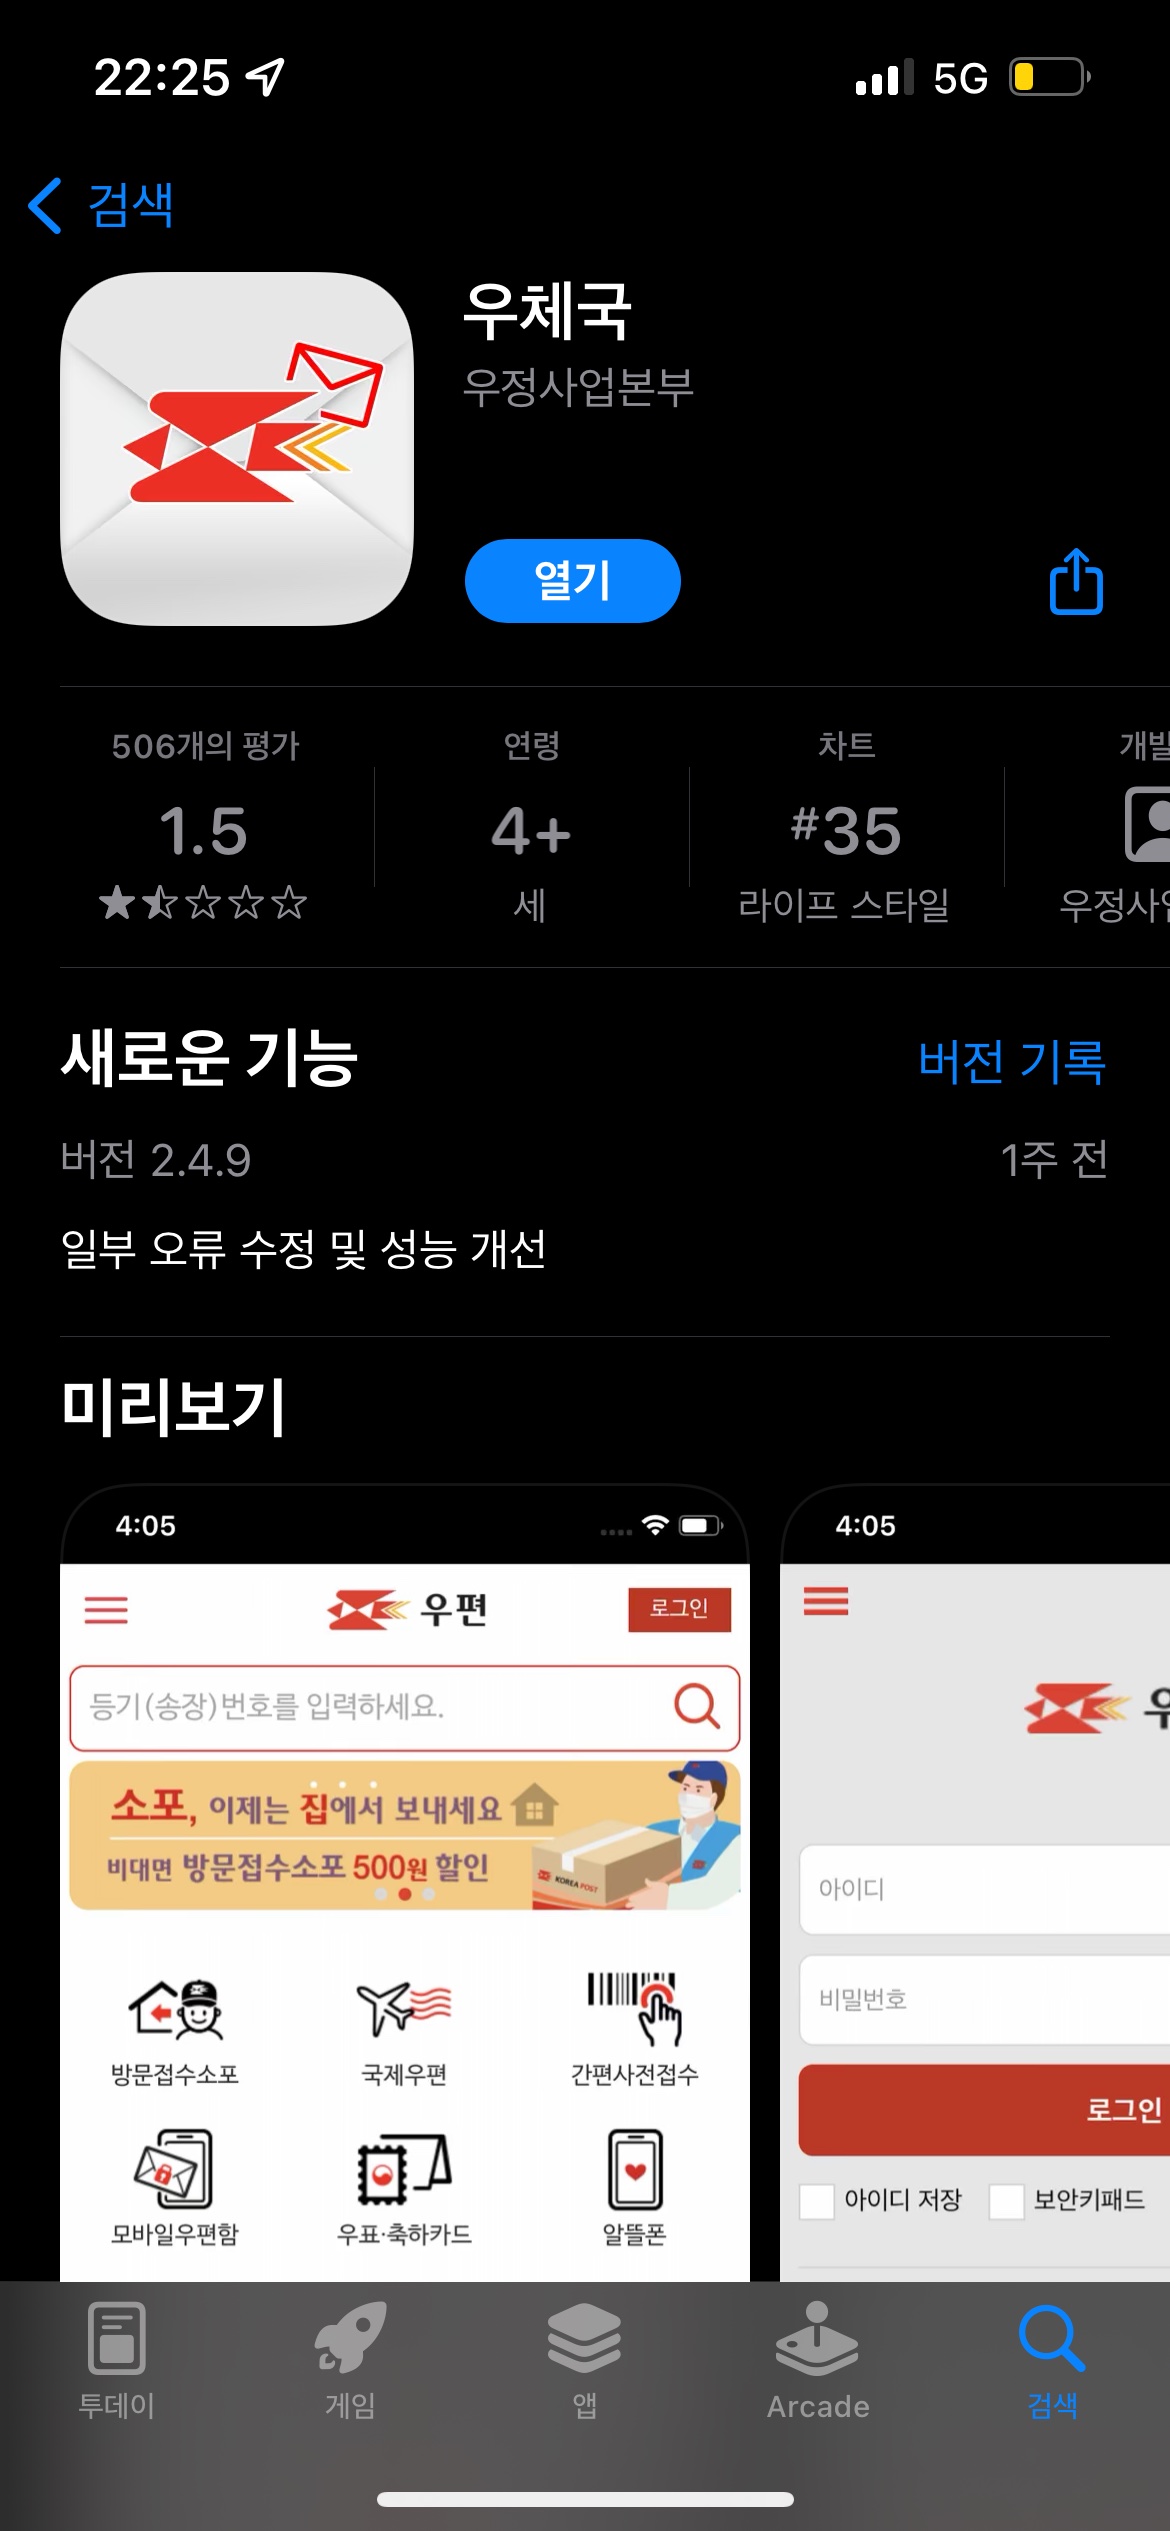Click the 우체국 app icon

pyautogui.click(x=237, y=449)
